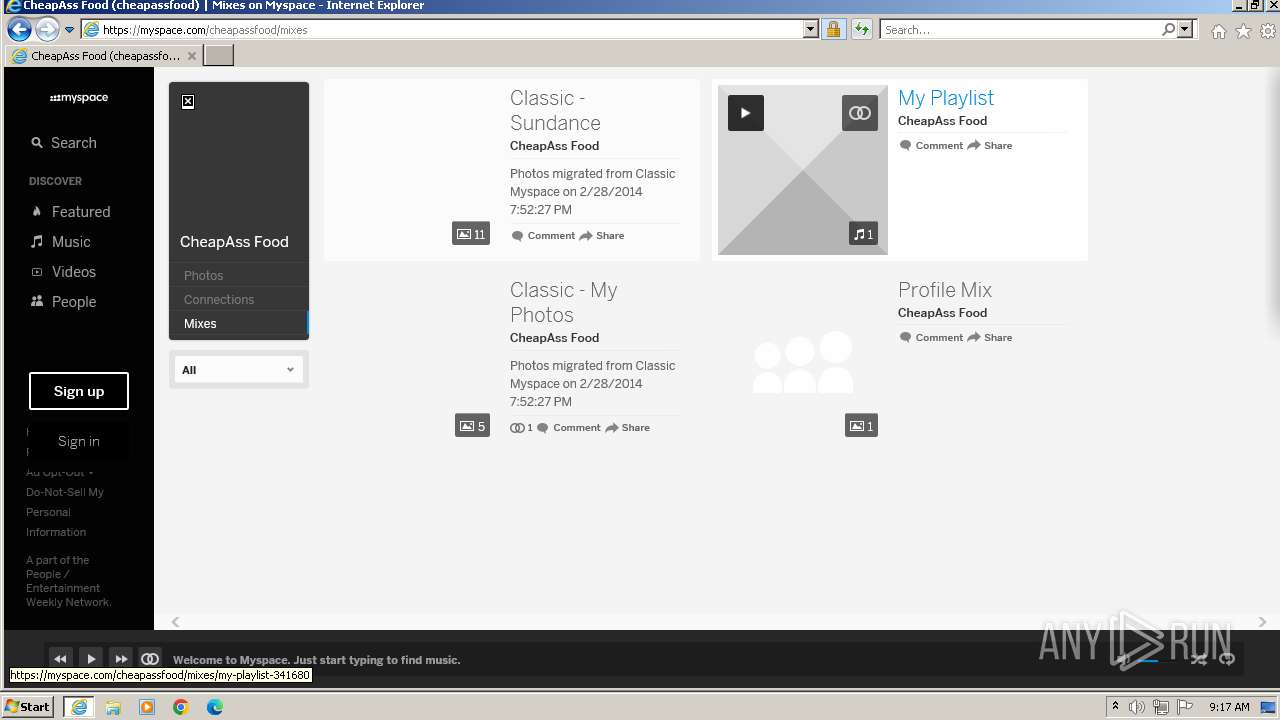
Task: Comment on Classic - My Photos mix
Action: (x=569, y=428)
